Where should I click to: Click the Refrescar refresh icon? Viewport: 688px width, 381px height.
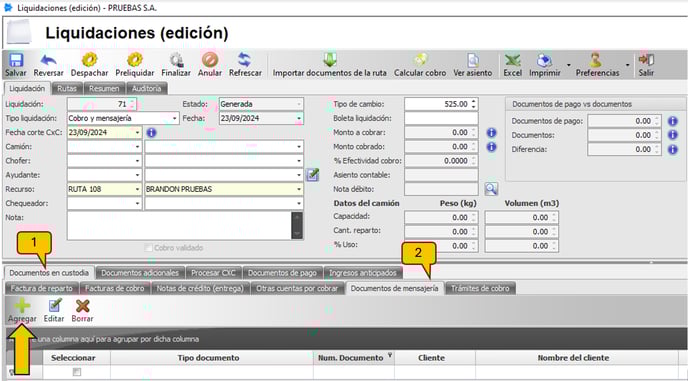[x=244, y=60]
